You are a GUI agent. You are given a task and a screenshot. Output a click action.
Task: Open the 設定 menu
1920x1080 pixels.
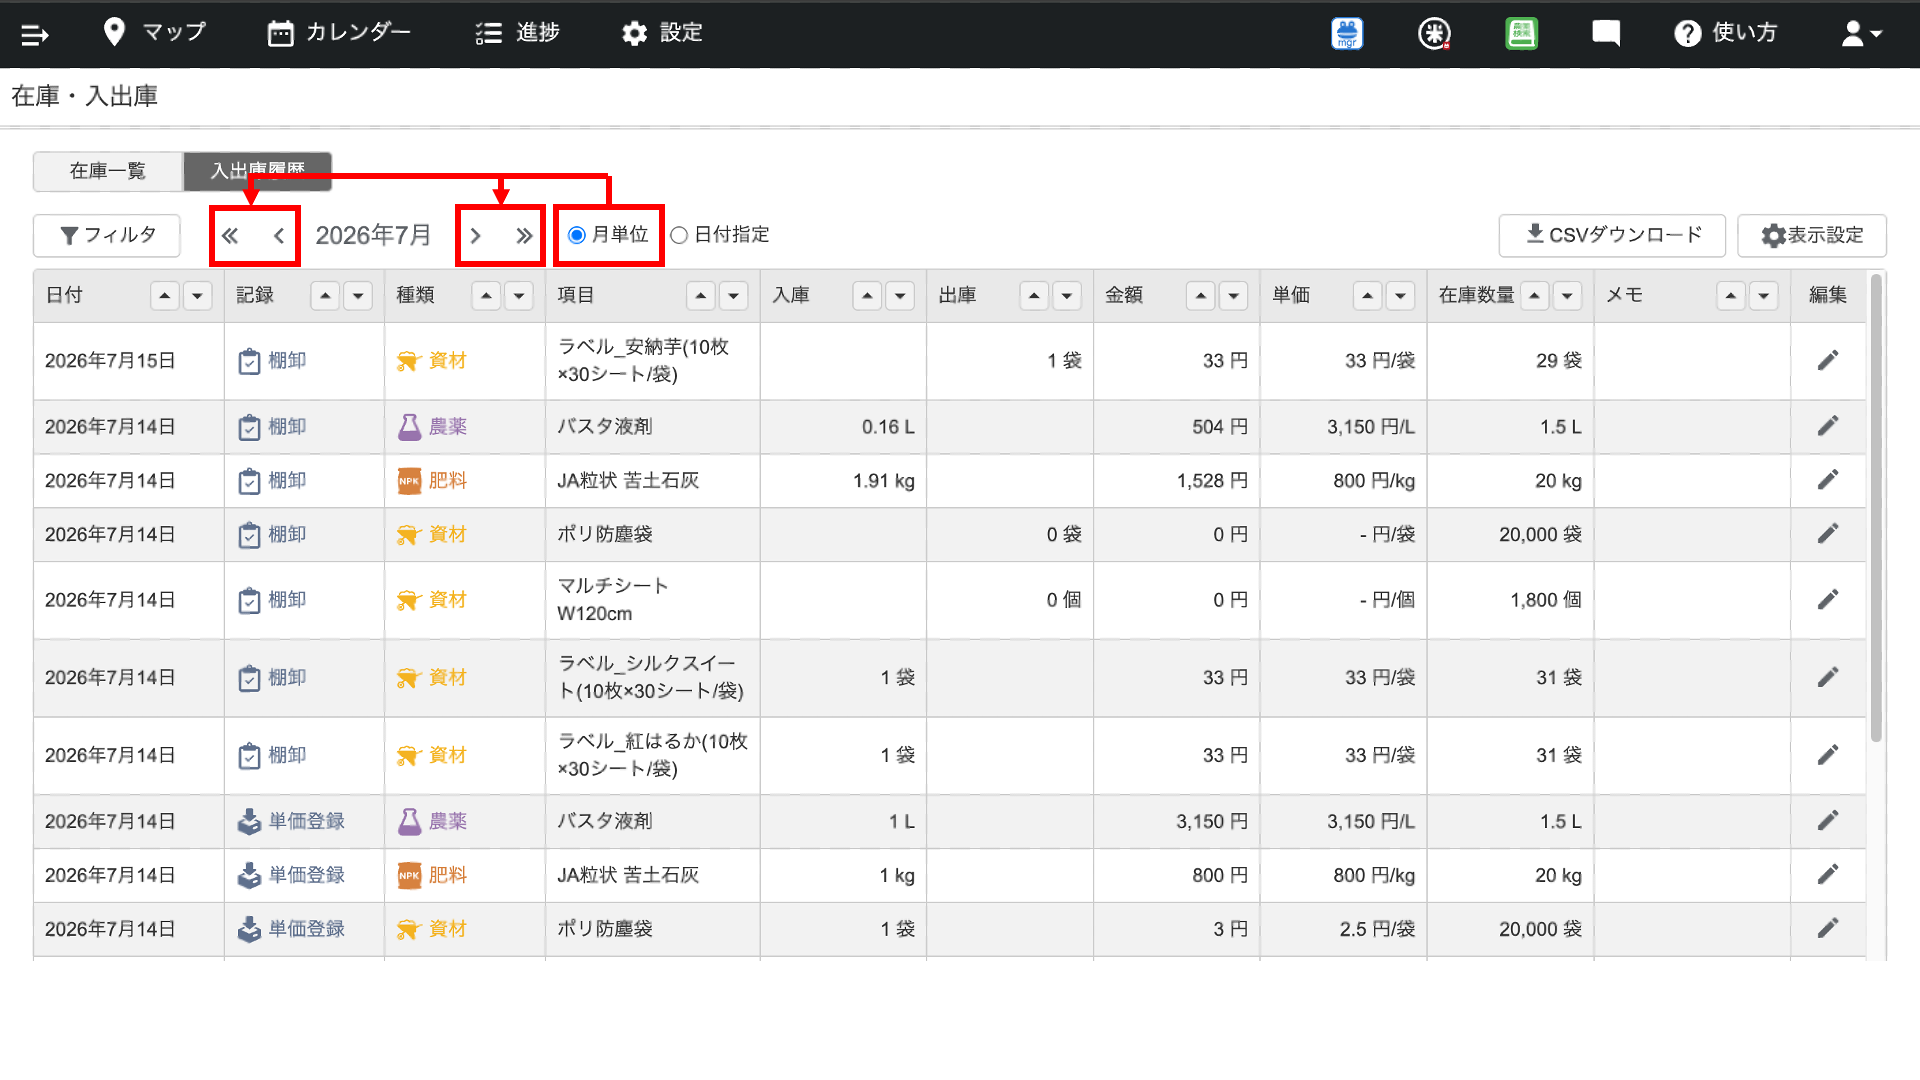coord(662,33)
